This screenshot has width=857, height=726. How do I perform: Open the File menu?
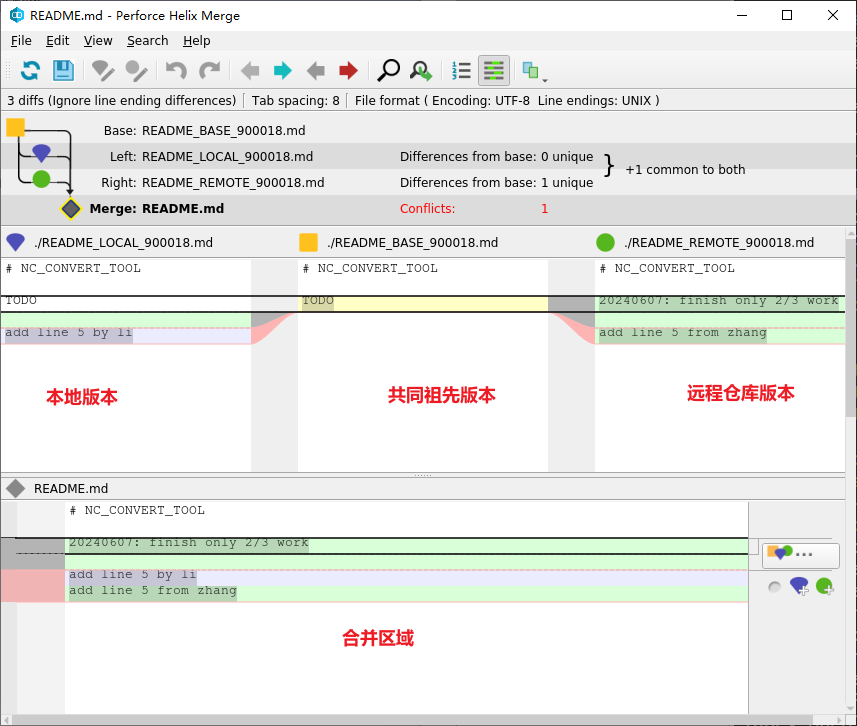pos(21,41)
